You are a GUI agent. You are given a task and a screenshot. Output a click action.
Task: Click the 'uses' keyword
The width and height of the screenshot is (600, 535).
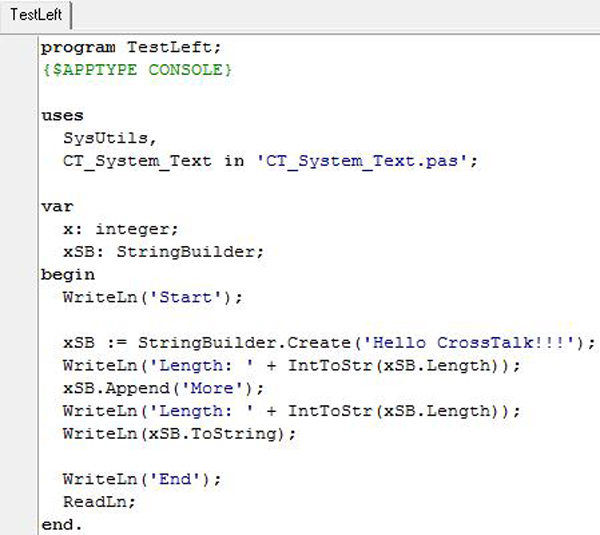pyautogui.click(x=62, y=115)
